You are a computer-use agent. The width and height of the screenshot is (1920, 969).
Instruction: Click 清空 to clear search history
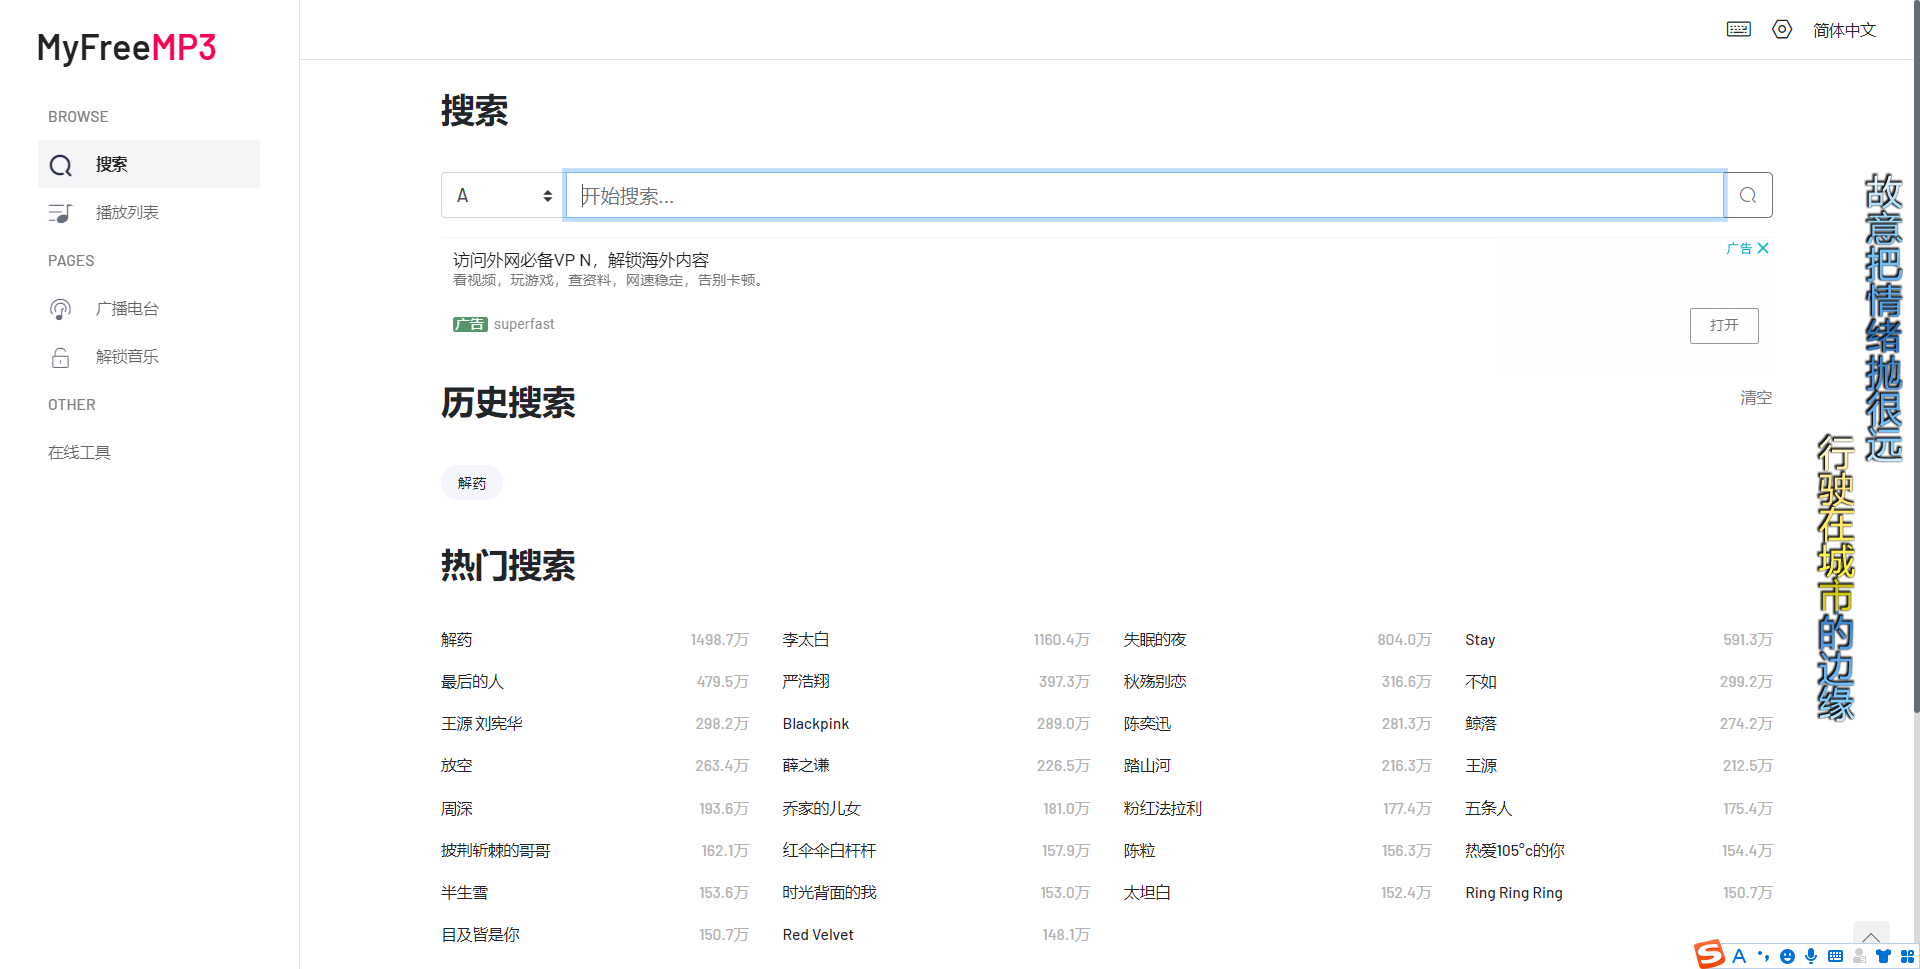click(1755, 397)
